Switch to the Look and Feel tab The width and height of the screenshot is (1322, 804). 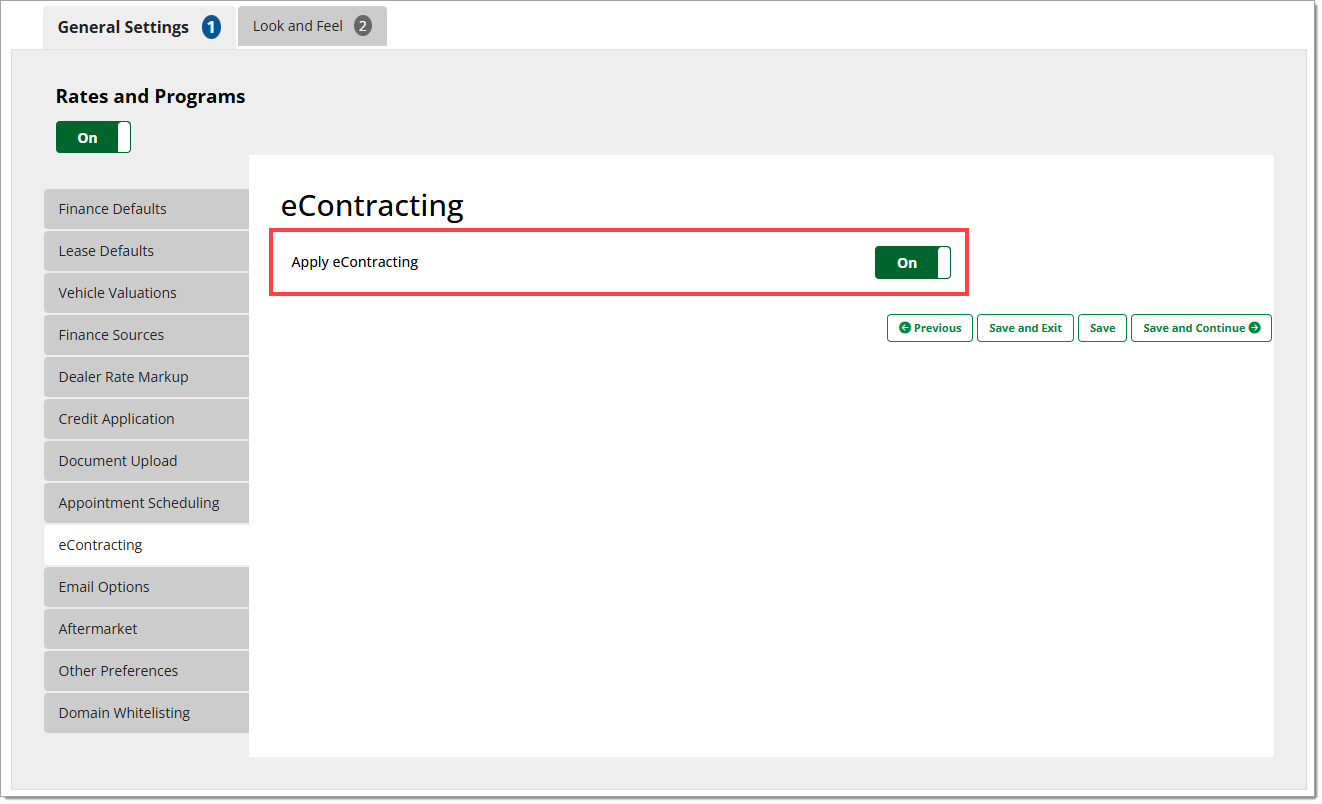311,27
